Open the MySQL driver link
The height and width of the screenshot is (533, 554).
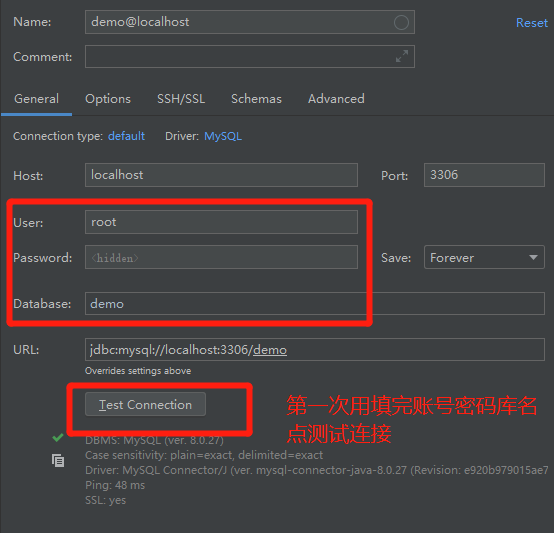(x=223, y=136)
